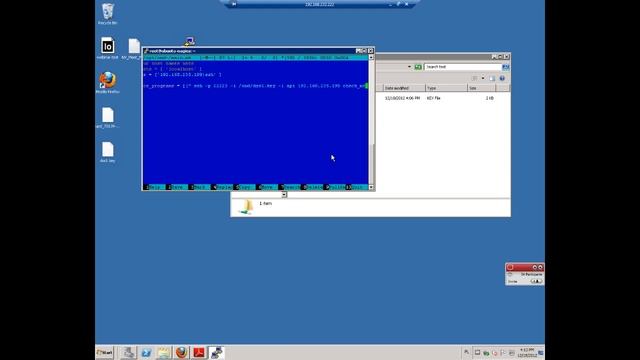
Task: Click the small dropdown arrow below the terminal
Action: [x=284, y=195]
